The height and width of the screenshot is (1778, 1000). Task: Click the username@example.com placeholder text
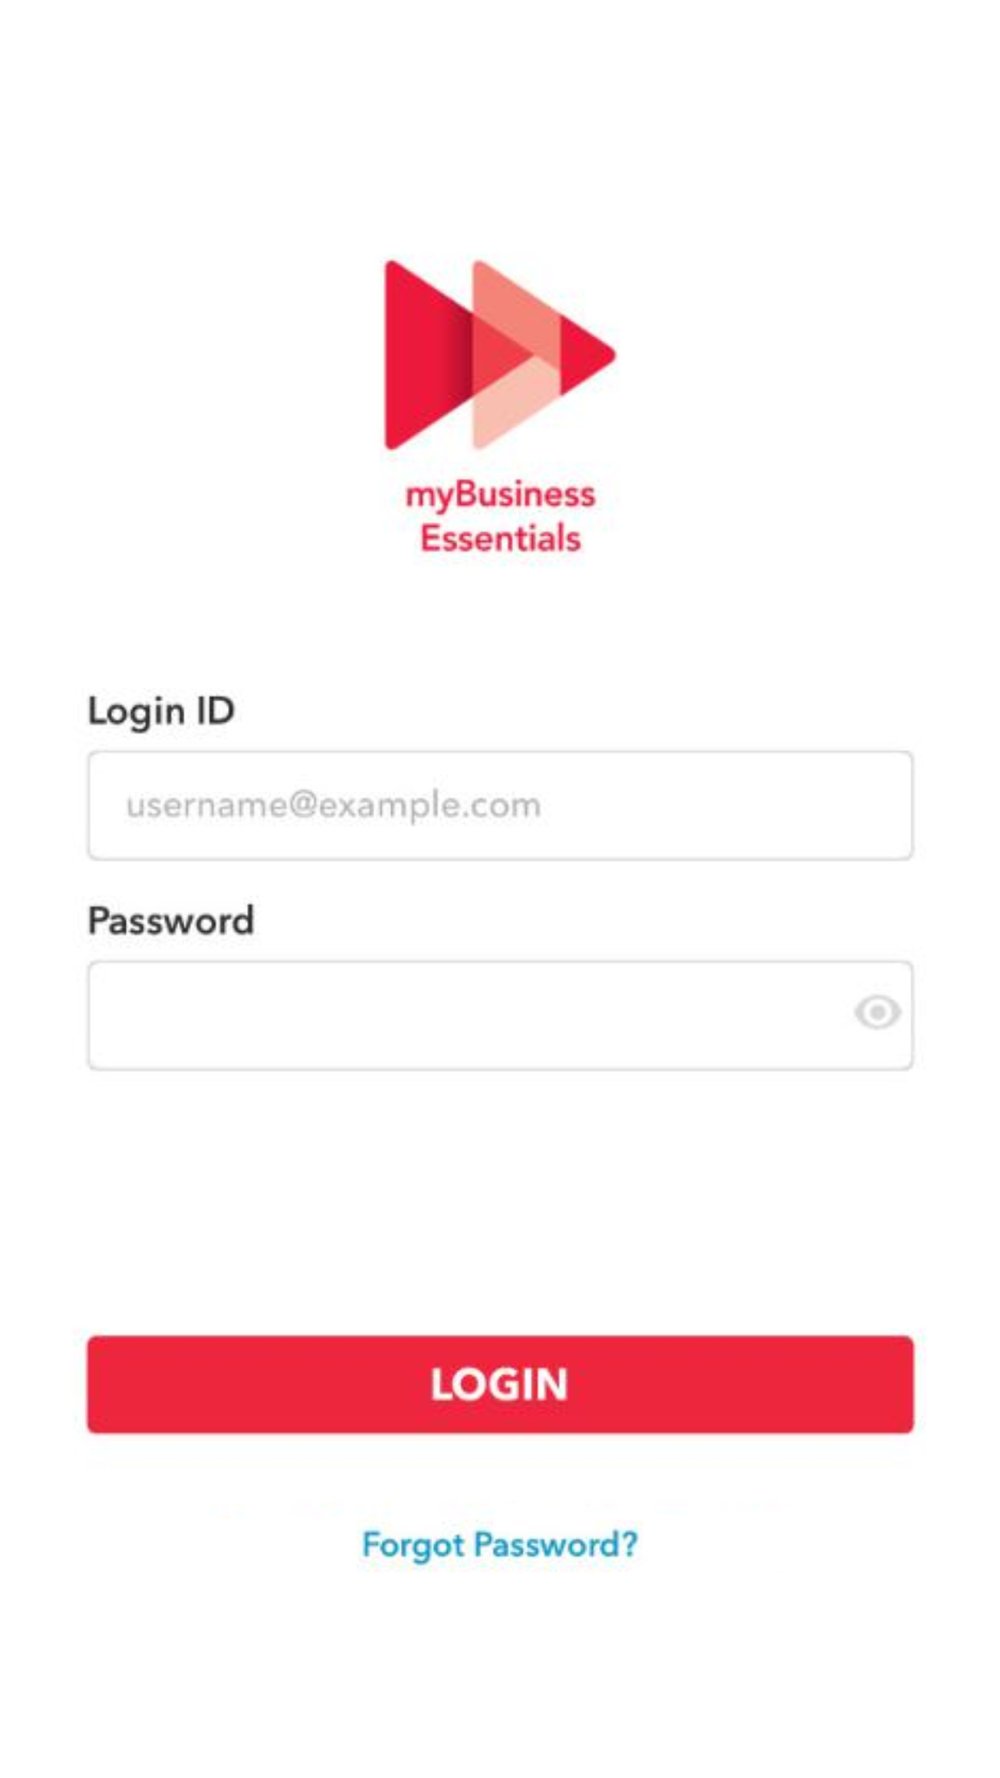pyautogui.click(x=333, y=805)
